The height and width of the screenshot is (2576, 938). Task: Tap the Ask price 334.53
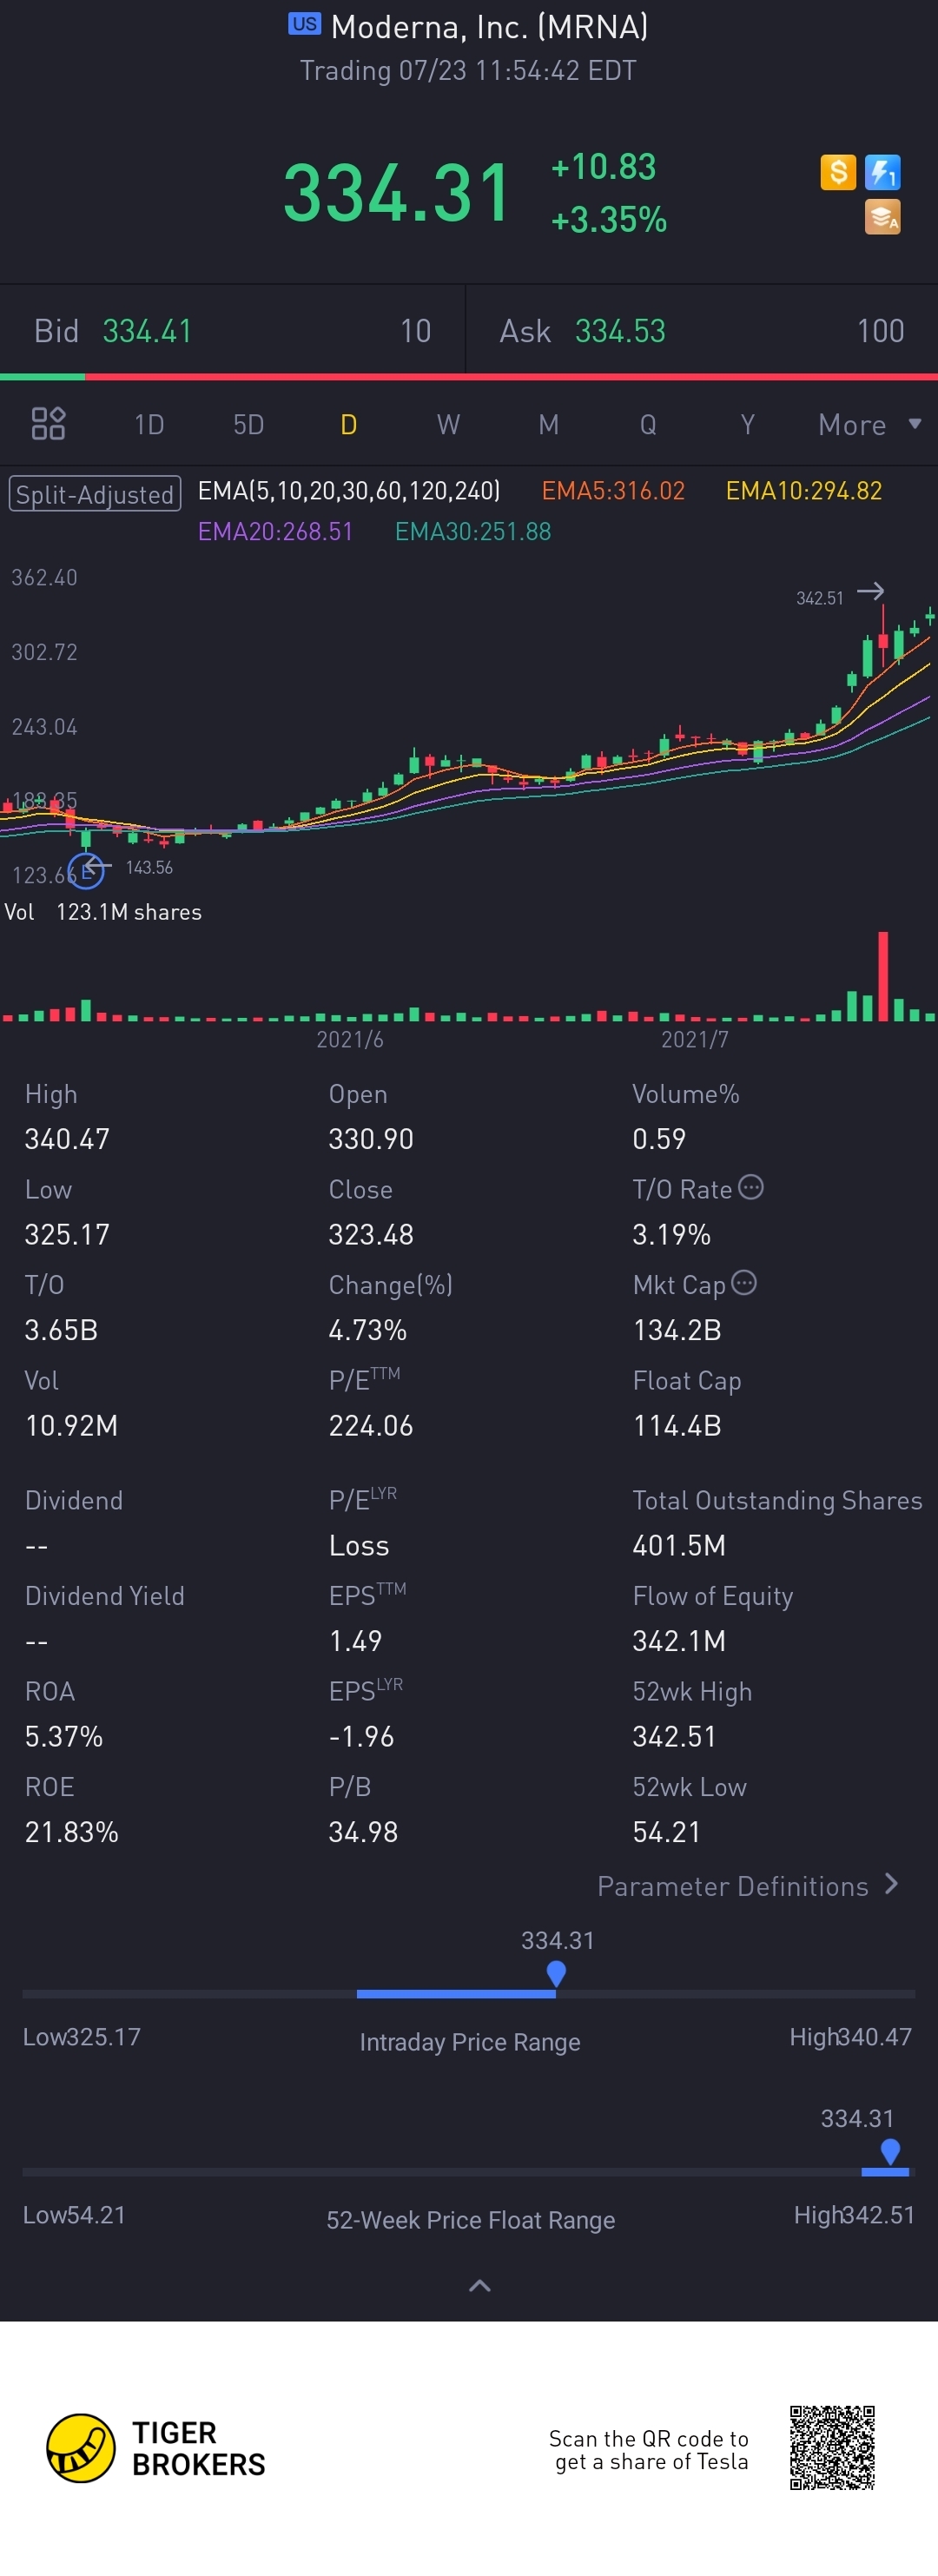point(620,331)
